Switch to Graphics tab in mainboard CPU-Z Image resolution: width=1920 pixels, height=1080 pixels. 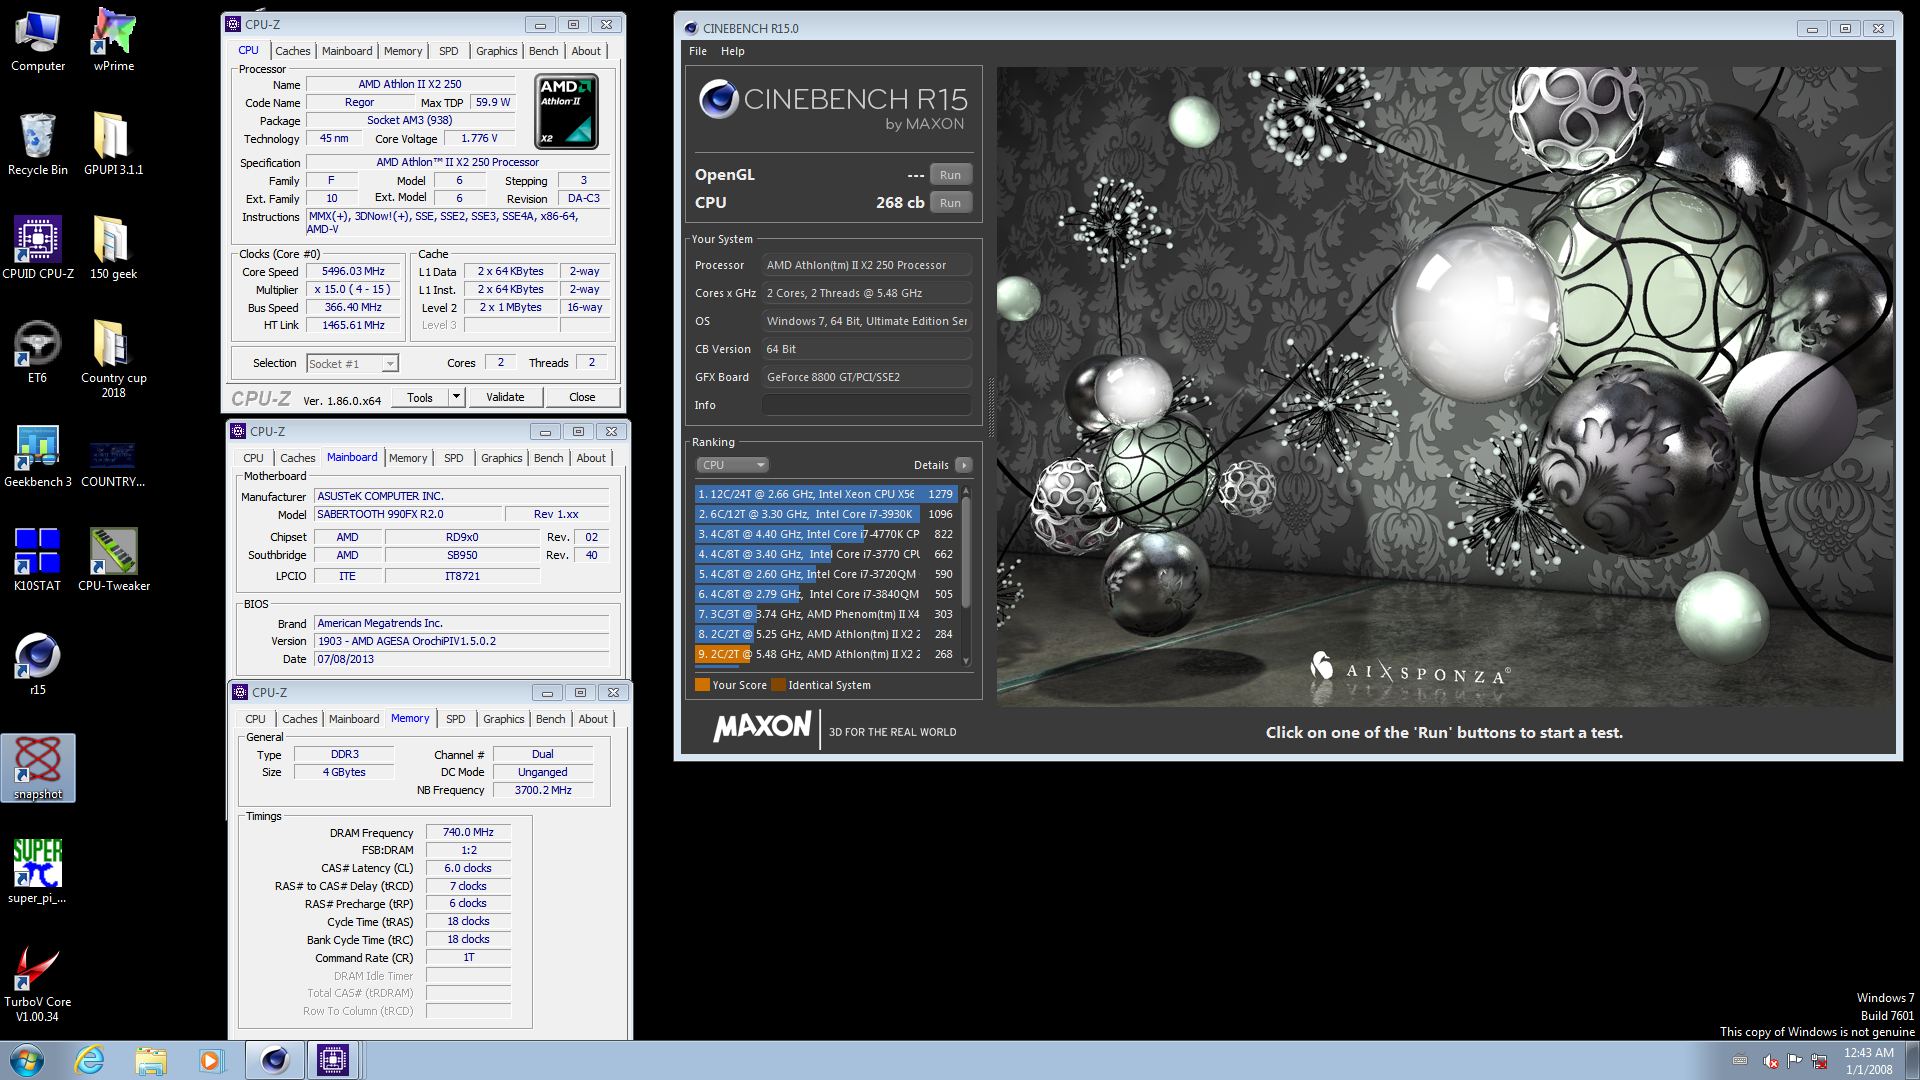pos(502,458)
